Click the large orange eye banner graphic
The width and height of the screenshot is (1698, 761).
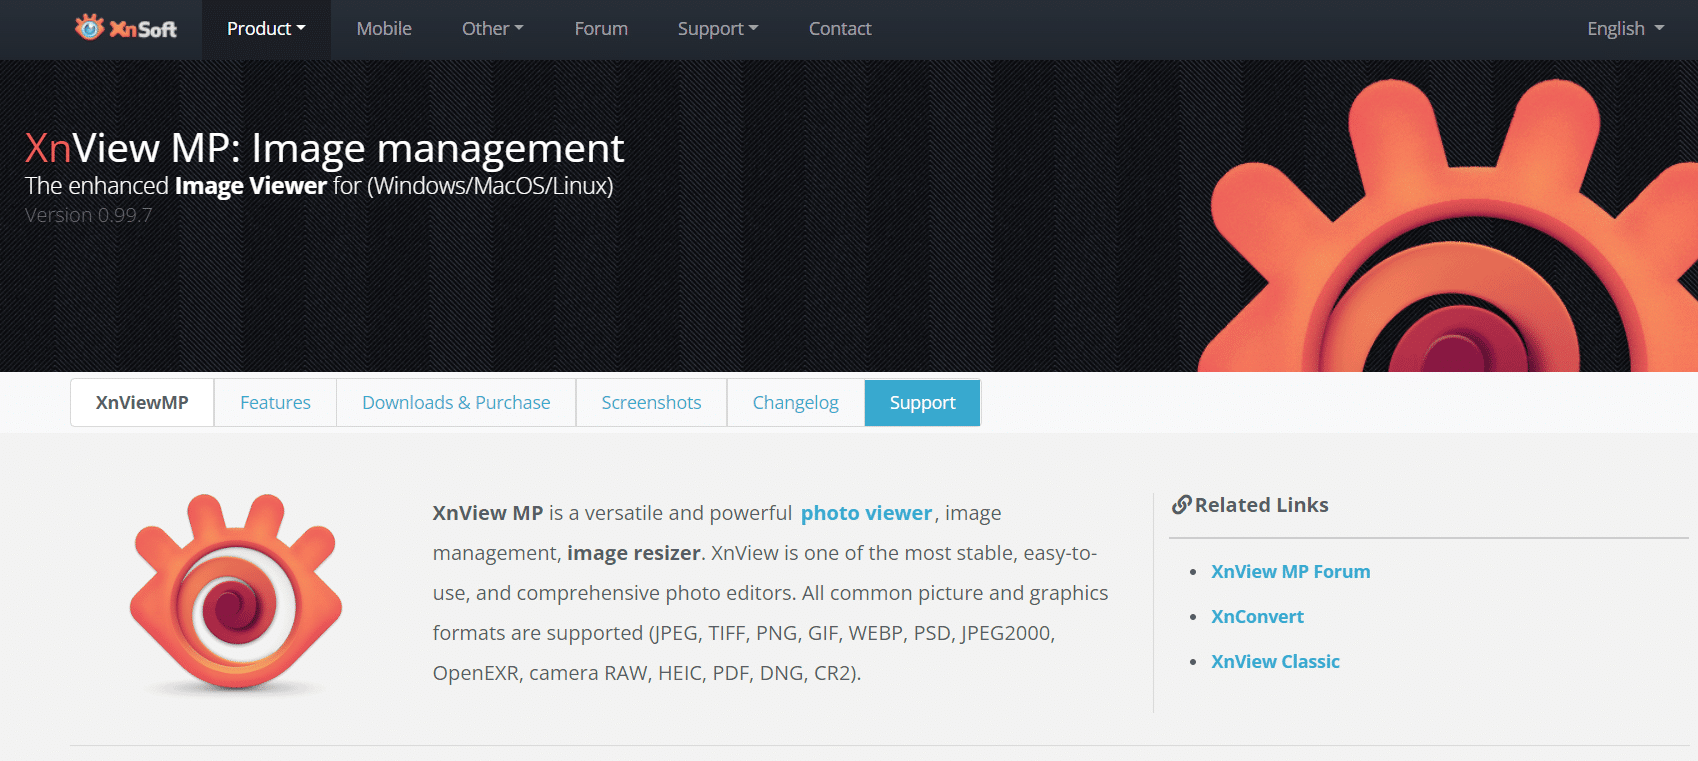(1448, 225)
